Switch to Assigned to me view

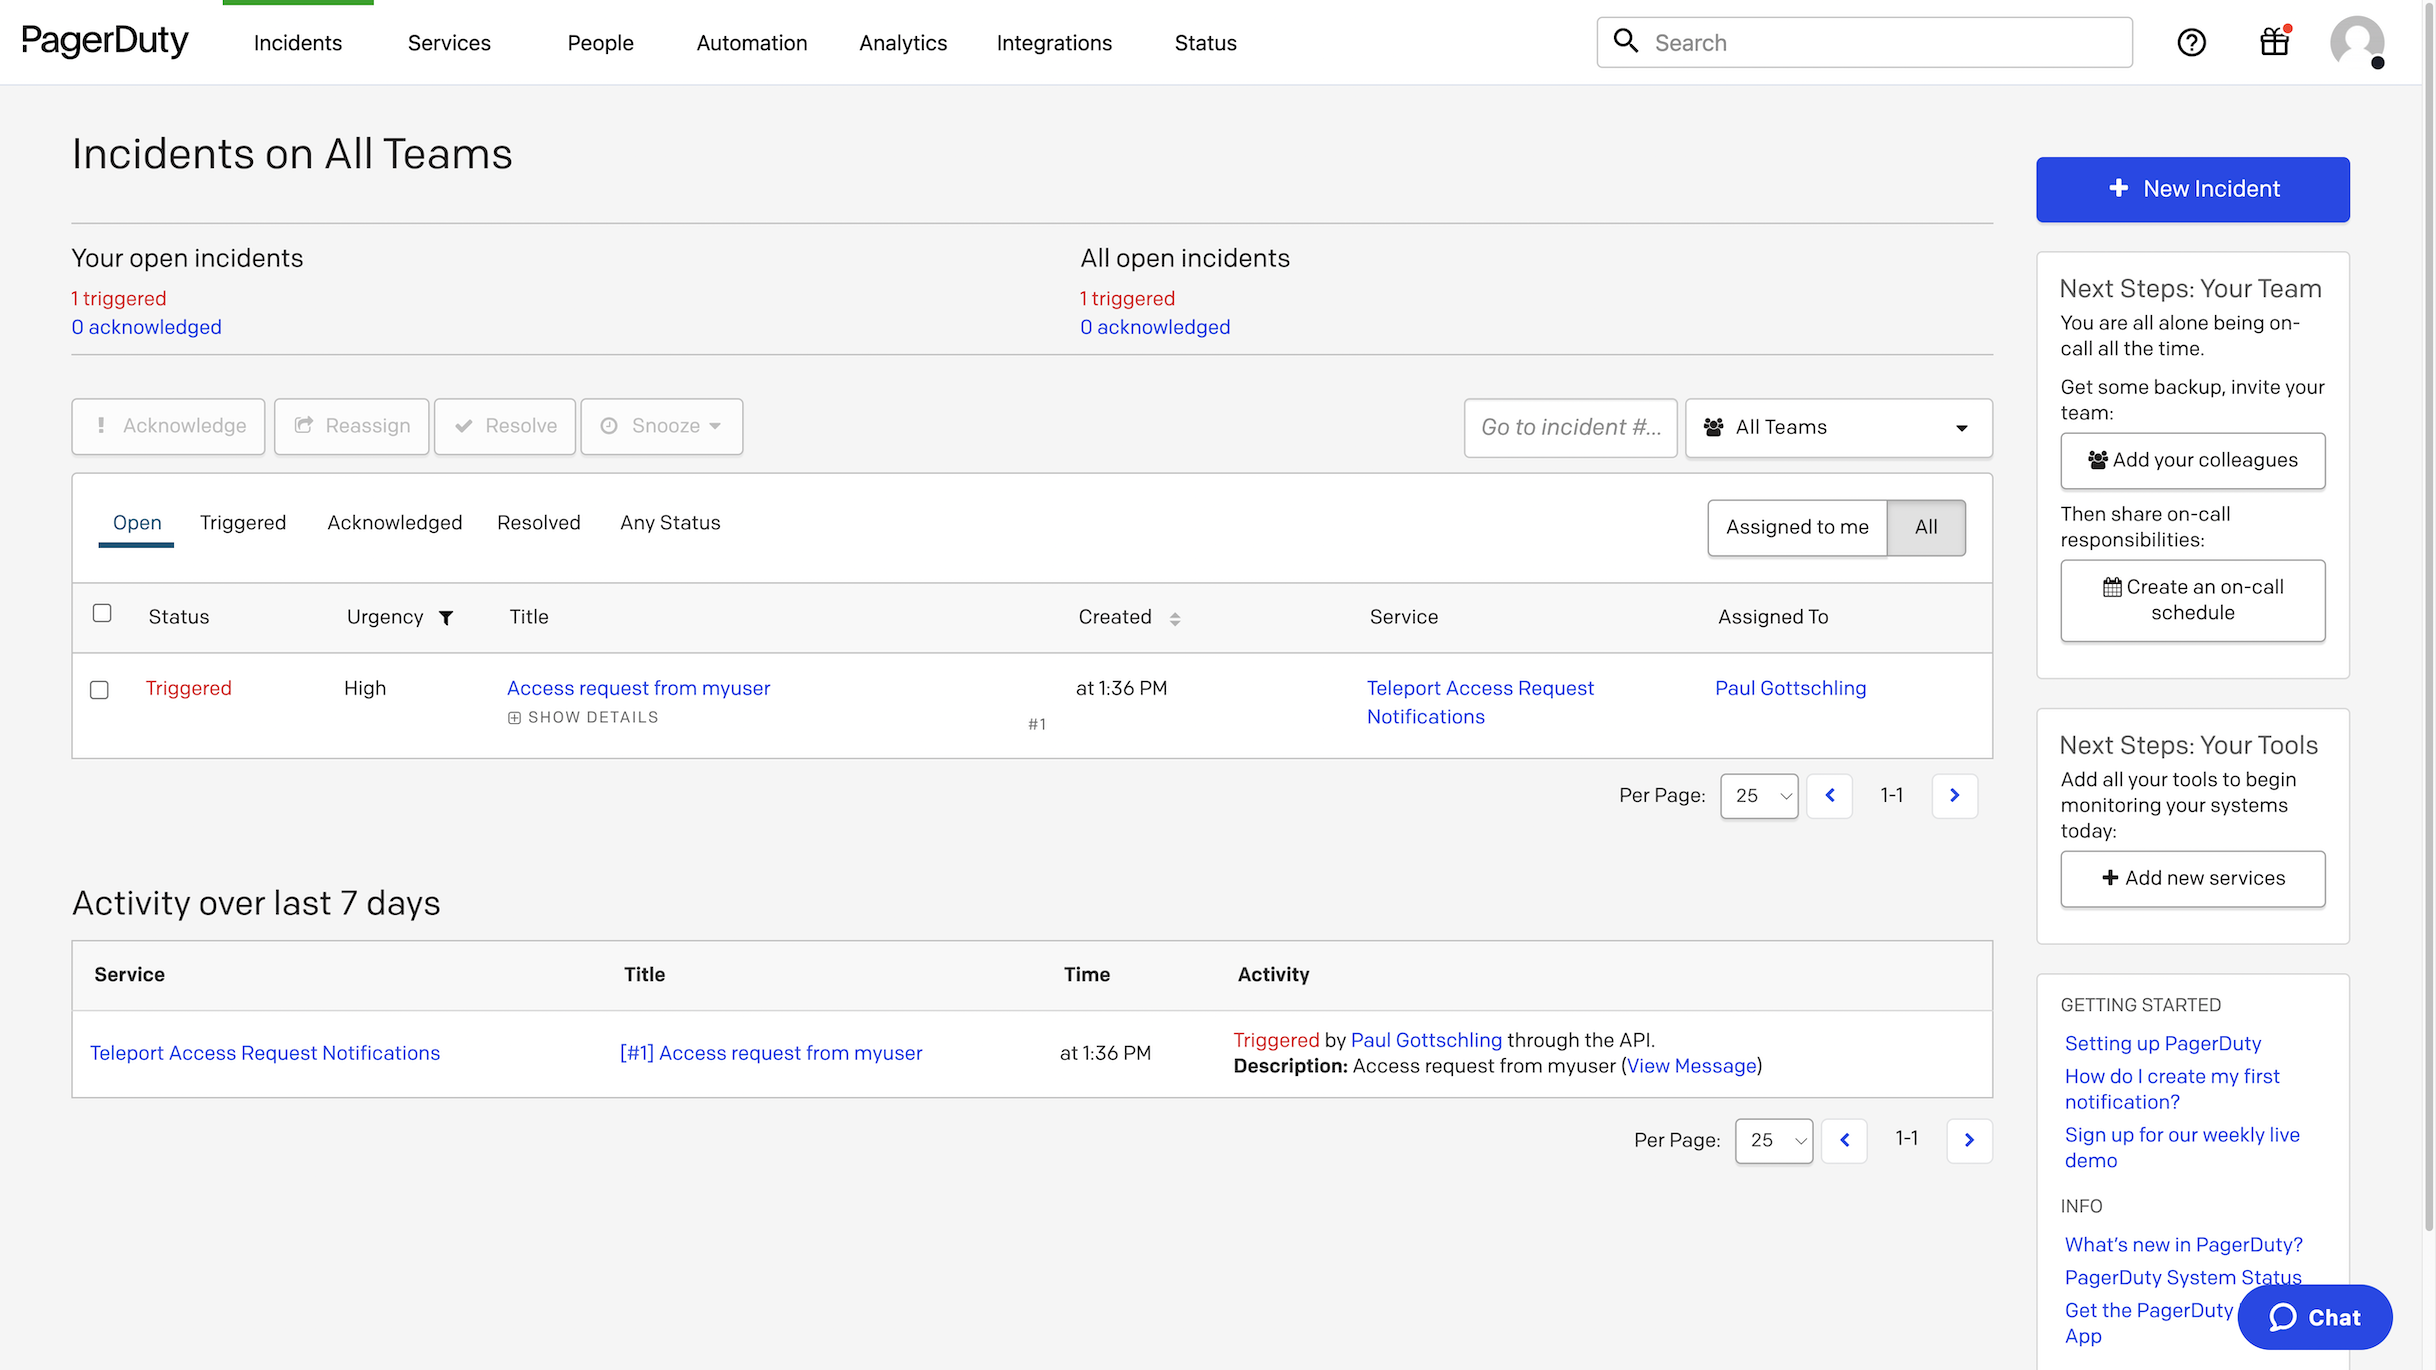click(x=1797, y=527)
